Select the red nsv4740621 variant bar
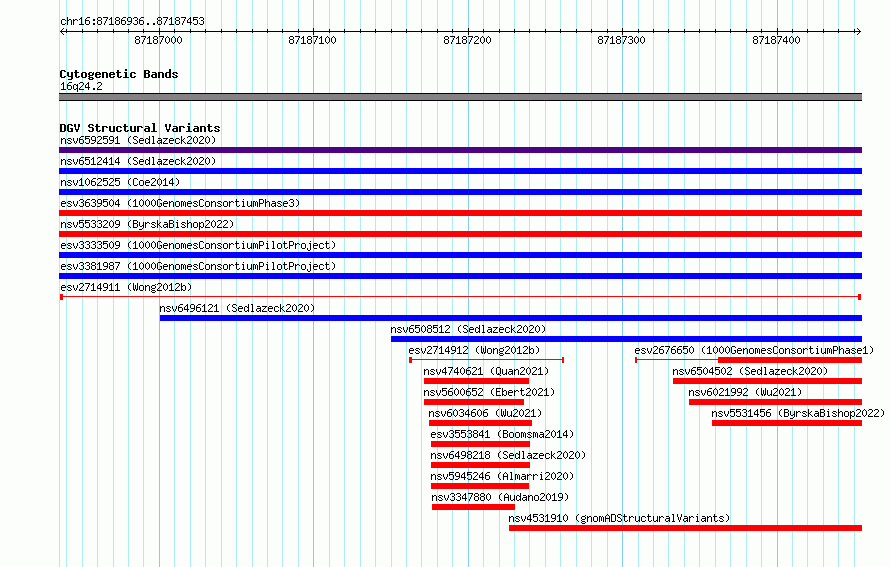This screenshot has height=567, width=890. pyautogui.click(x=476, y=381)
